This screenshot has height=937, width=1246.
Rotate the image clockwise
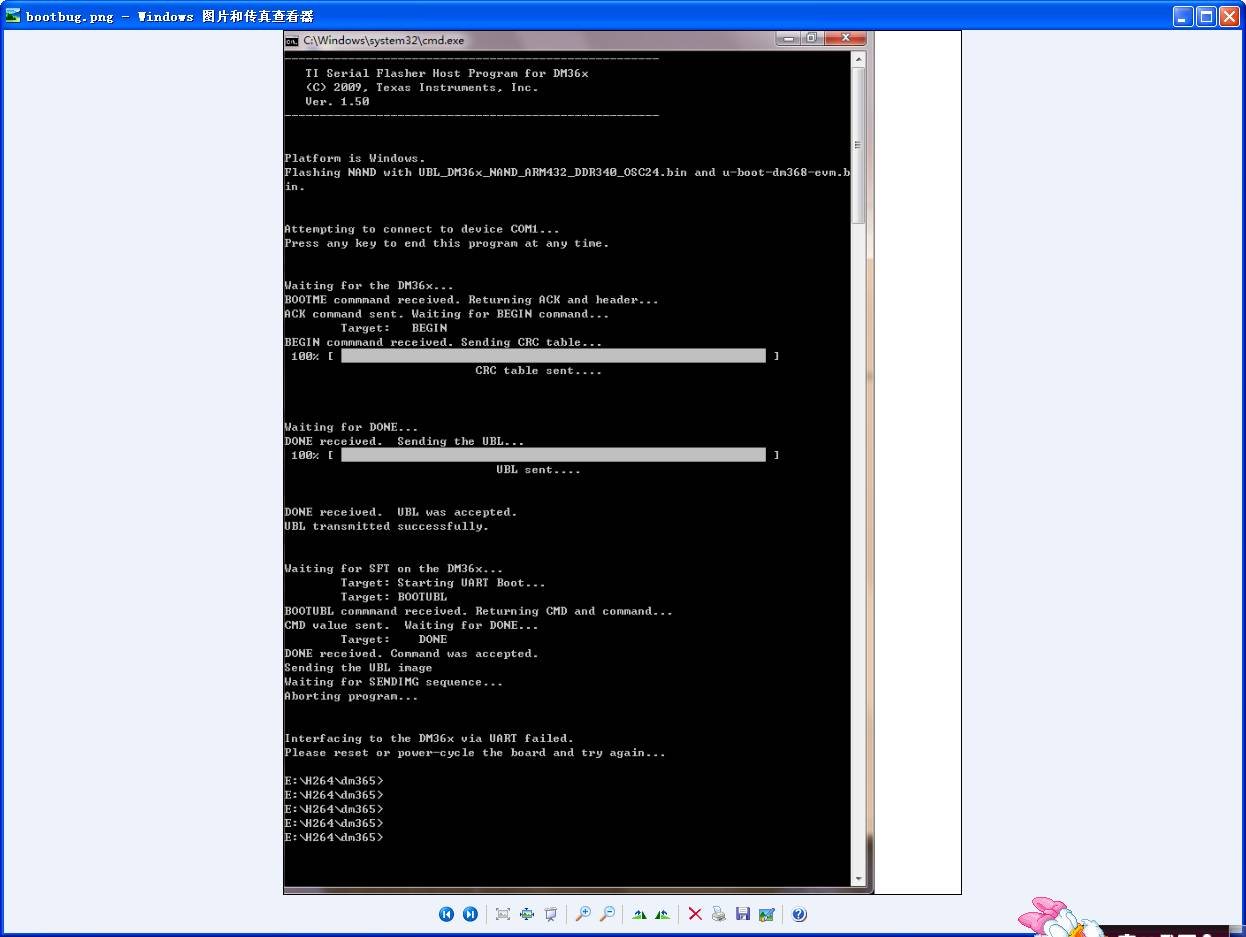point(639,914)
